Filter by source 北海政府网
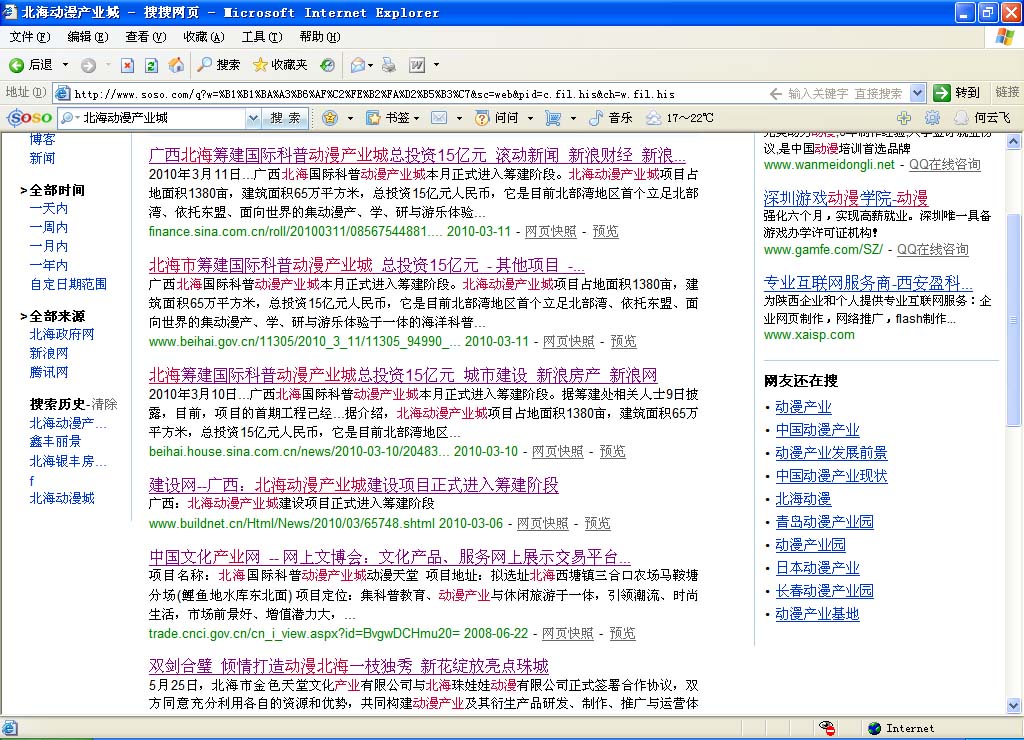1024x740 pixels. click(x=62, y=334)
